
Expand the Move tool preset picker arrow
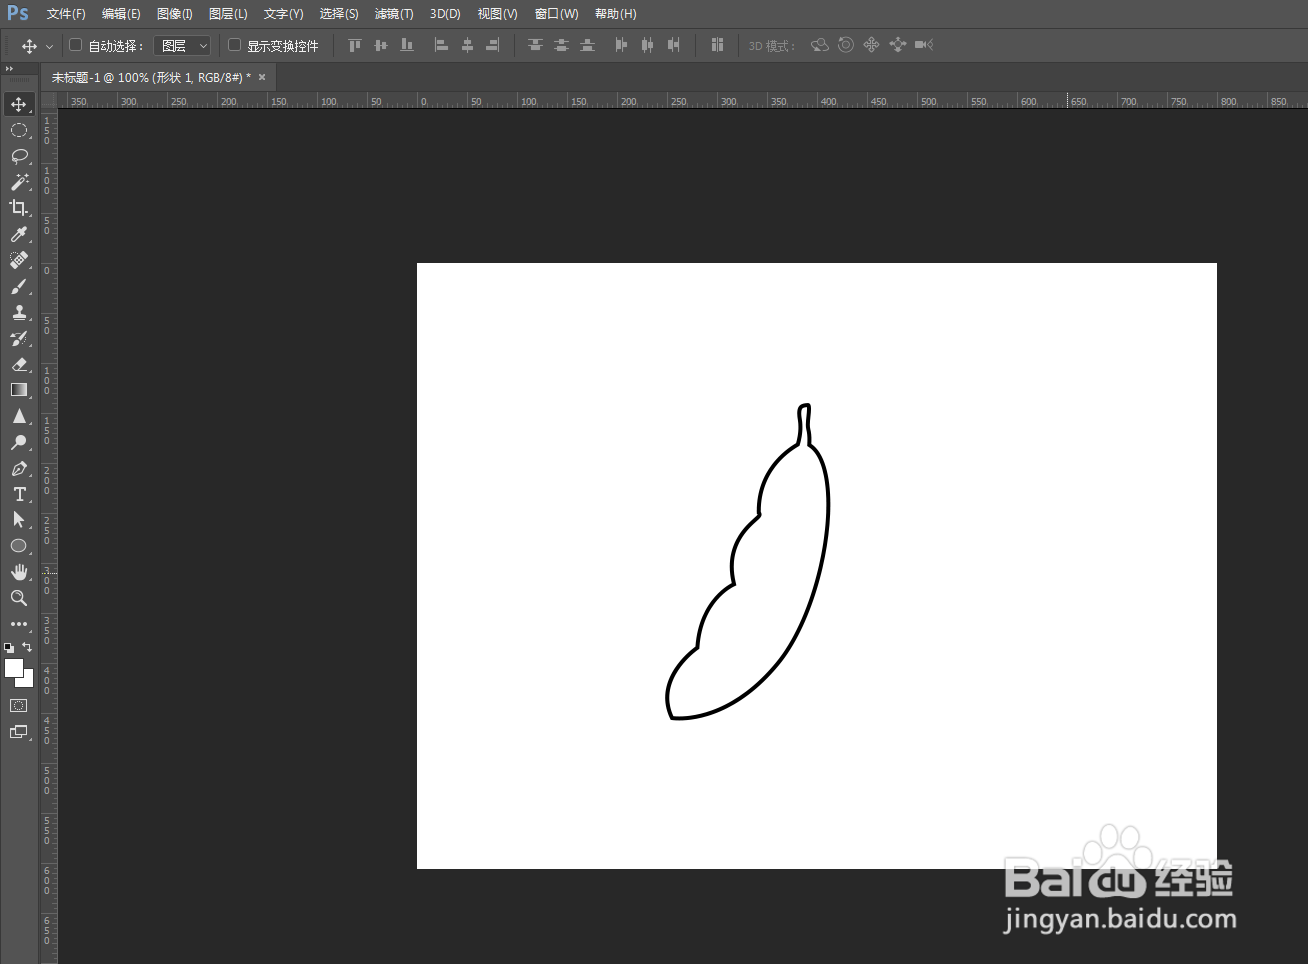point(49,46)
